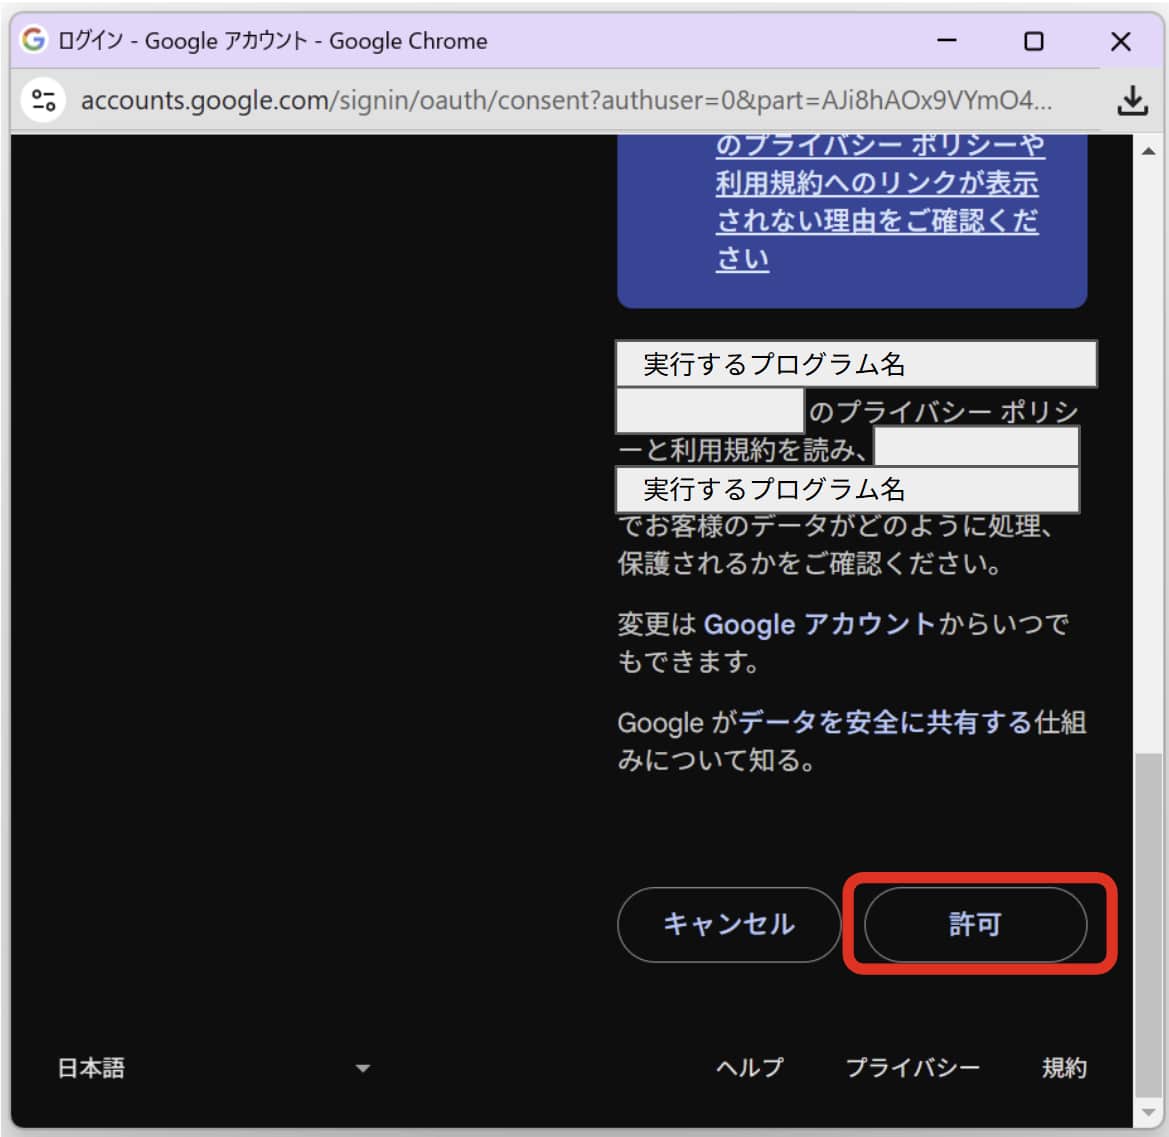Open the プライバシー footer link
This screenshot has width=1169, height=1137.
point(913,1068)
